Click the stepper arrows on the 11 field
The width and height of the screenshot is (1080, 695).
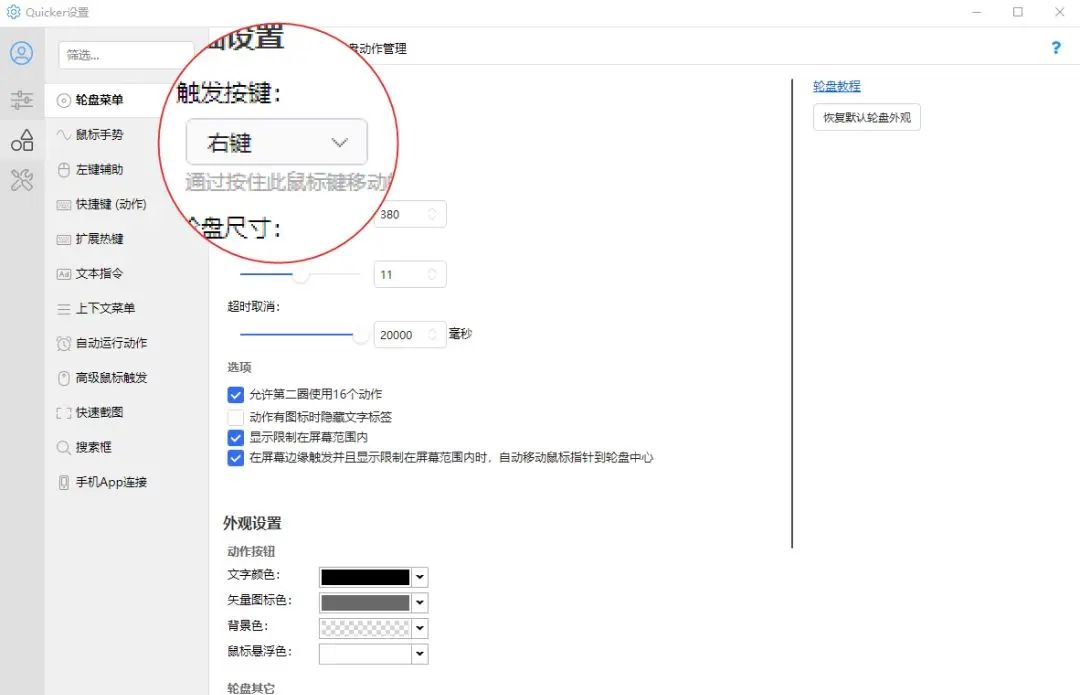tap(433, 274)
